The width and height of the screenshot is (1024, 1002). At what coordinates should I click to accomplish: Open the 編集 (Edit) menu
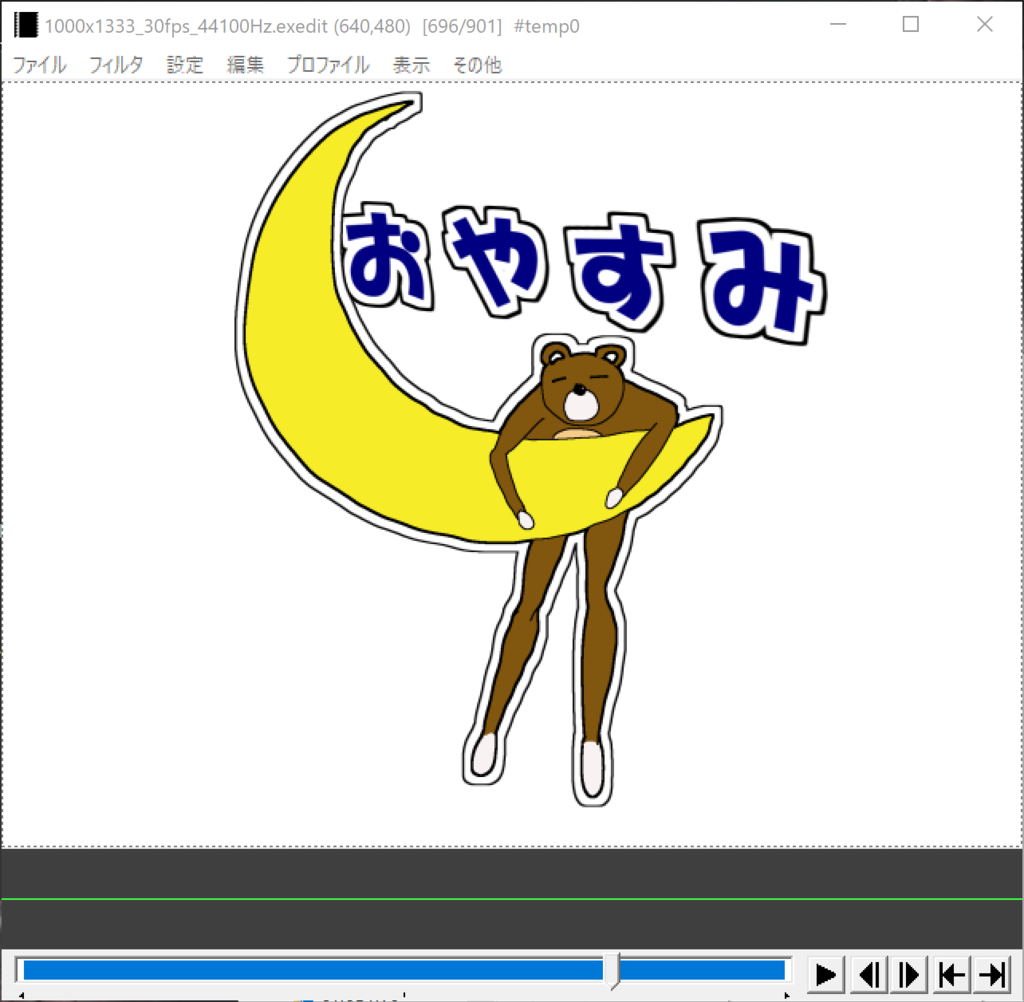point(244,64)
